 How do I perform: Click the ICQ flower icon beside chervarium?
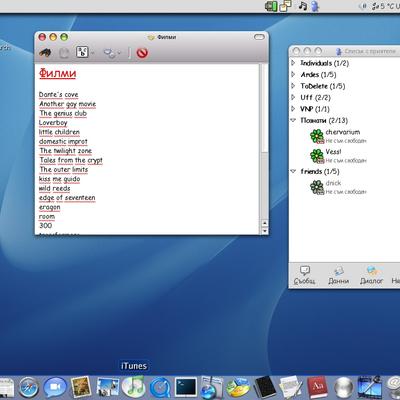pos(317,136)
